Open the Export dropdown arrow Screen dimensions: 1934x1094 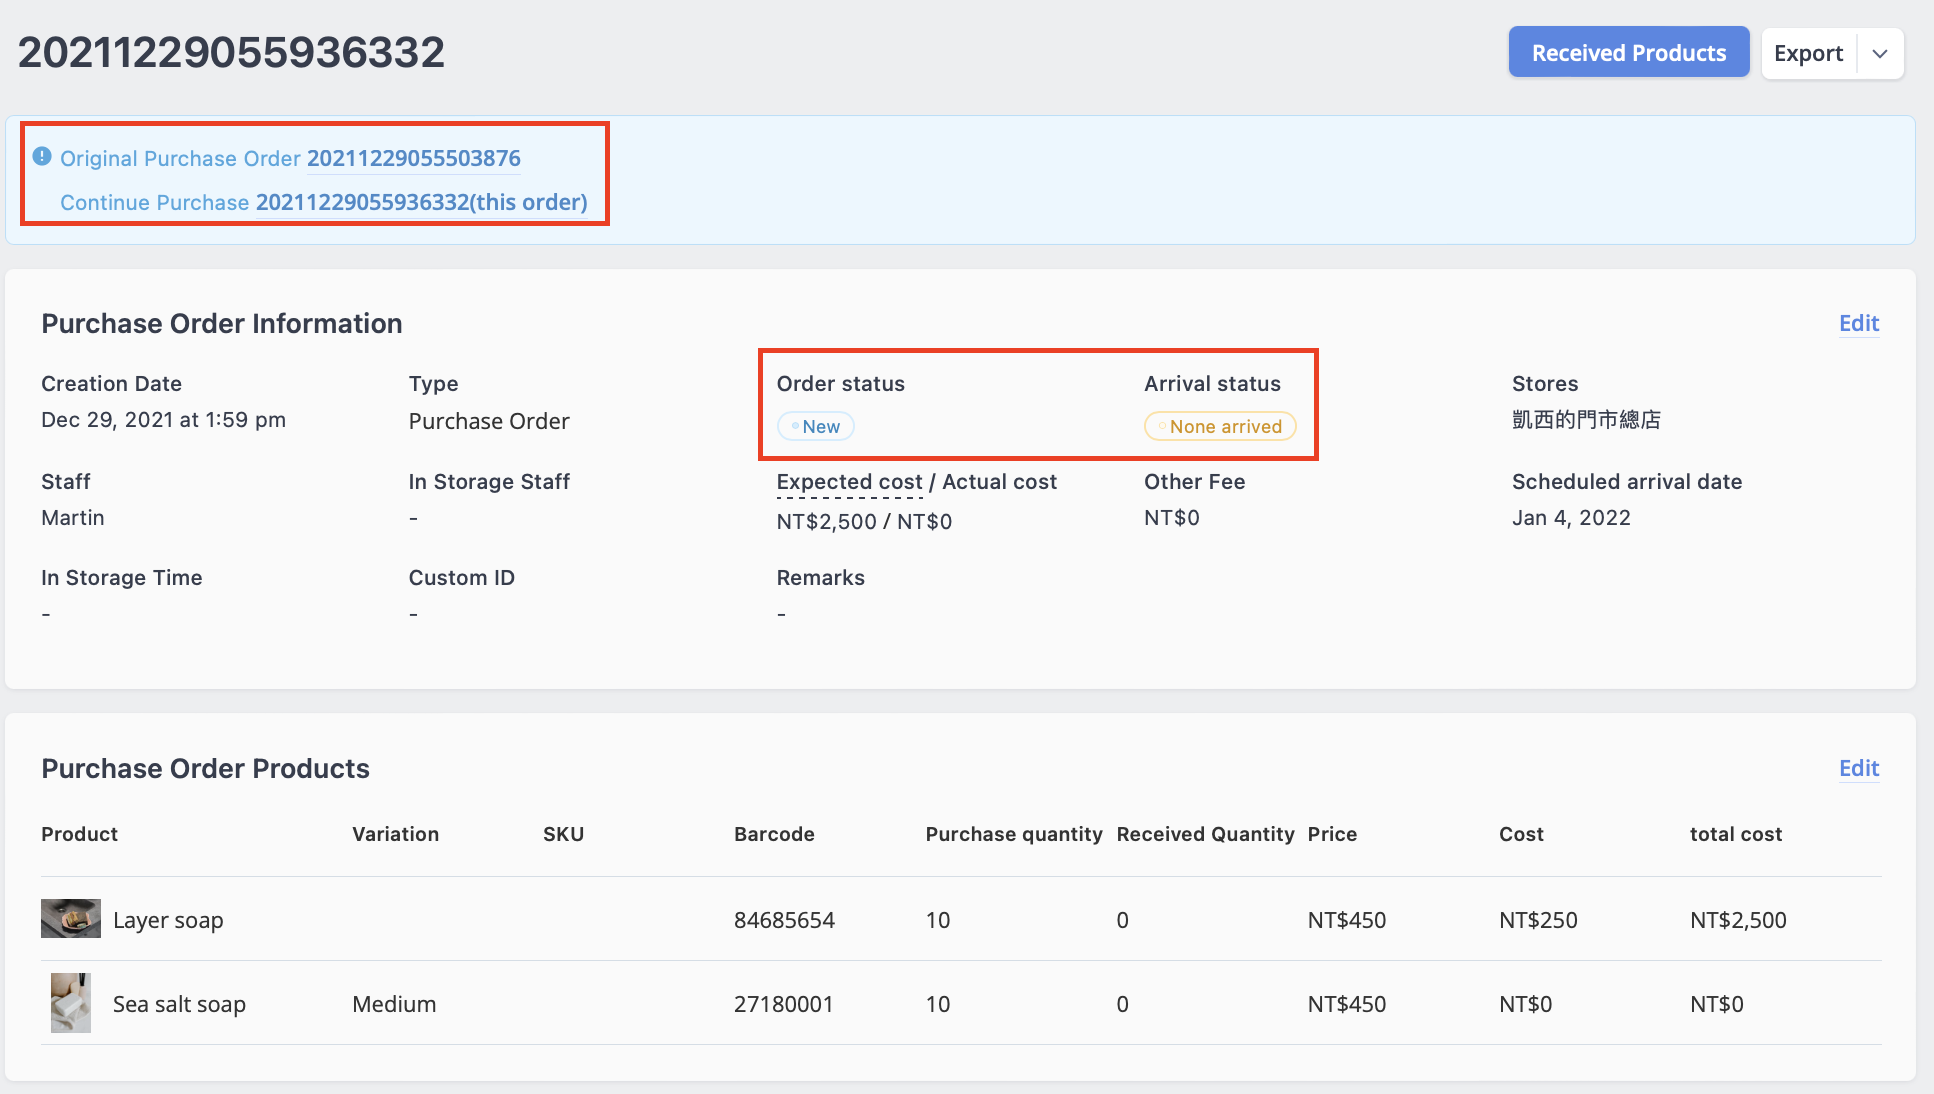[x=1880, y=53]
